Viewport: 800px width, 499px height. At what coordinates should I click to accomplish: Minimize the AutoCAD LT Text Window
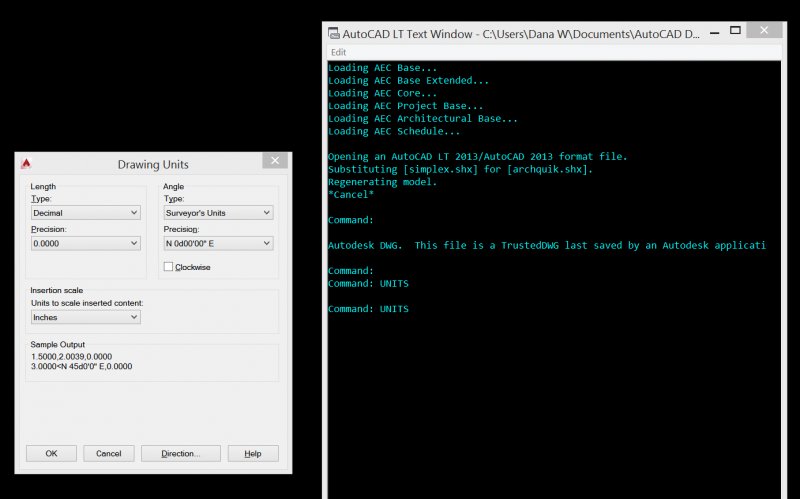click(x=715, y=33)
